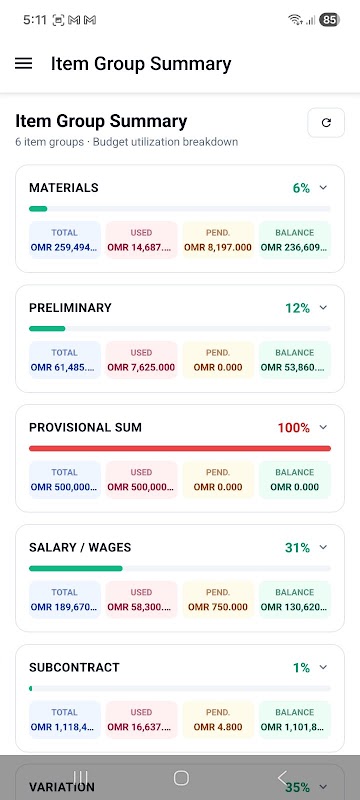Expand the SALARY / WAGES chevron
This screenshot has width=360, height=800.
323,547
